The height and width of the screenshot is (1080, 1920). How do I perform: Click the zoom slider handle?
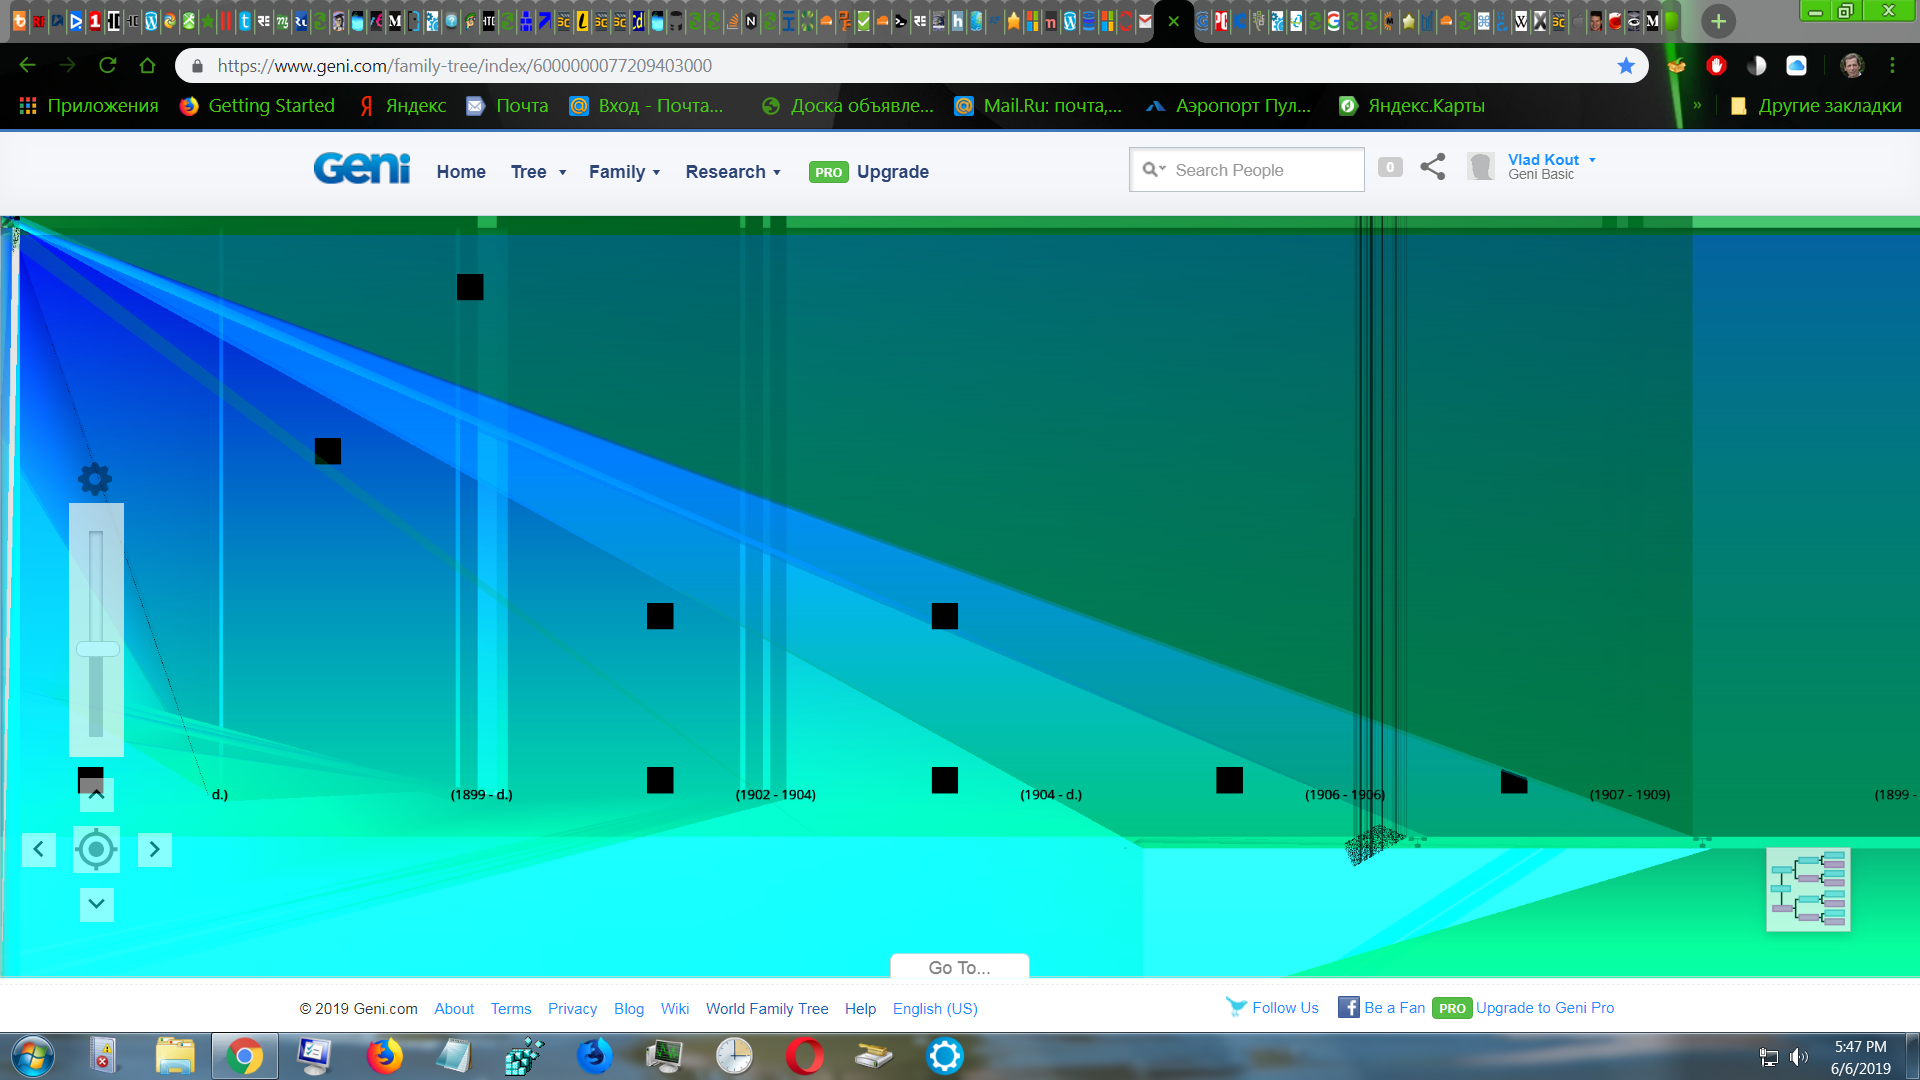coord(97,649)
